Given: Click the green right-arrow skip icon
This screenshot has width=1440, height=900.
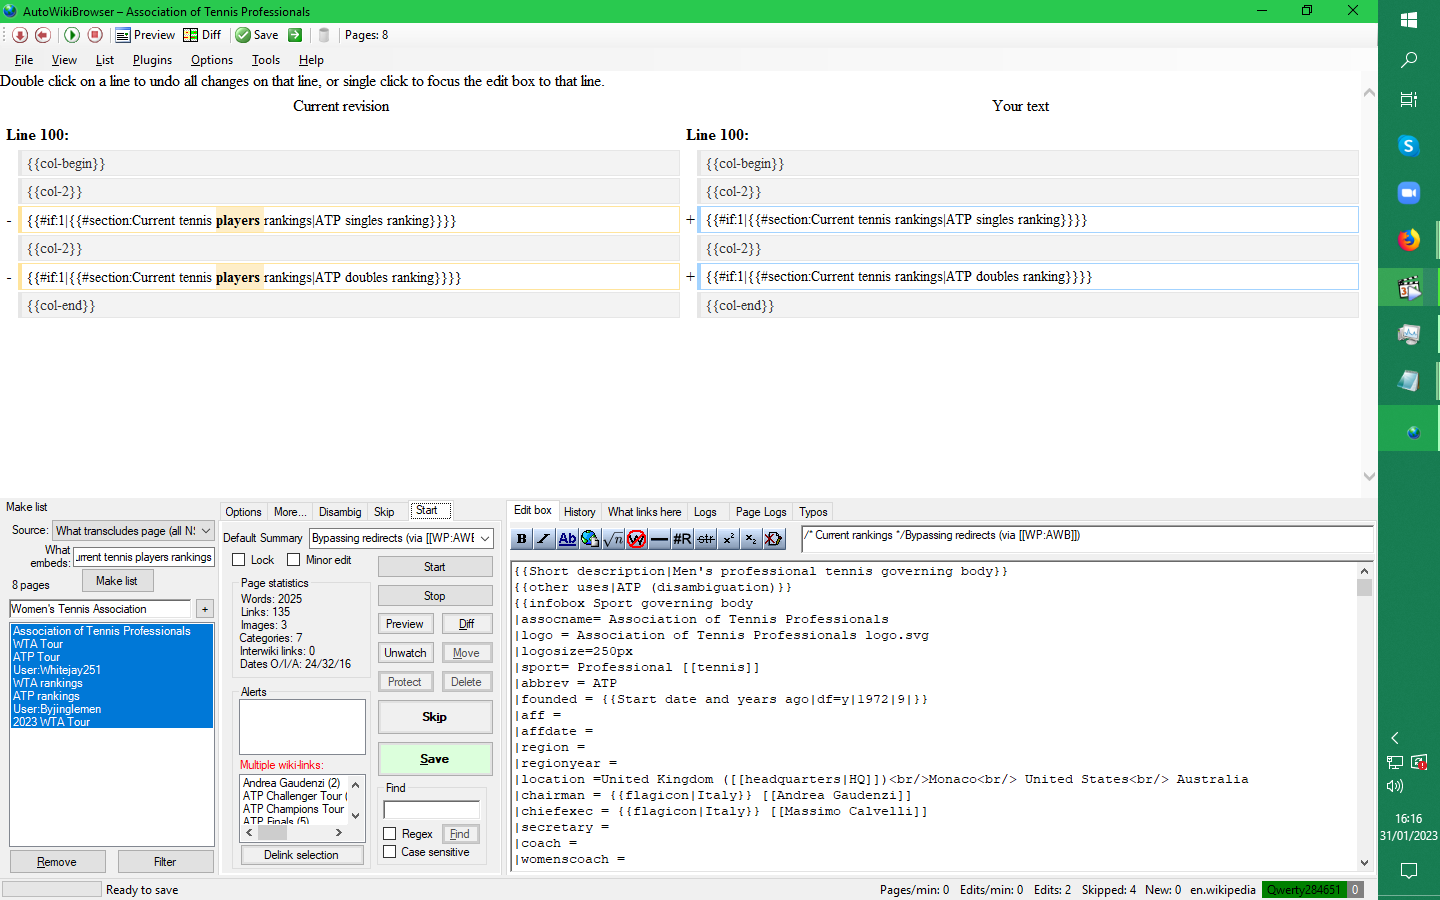Looking at the screenshot, I should click(295, 35).
